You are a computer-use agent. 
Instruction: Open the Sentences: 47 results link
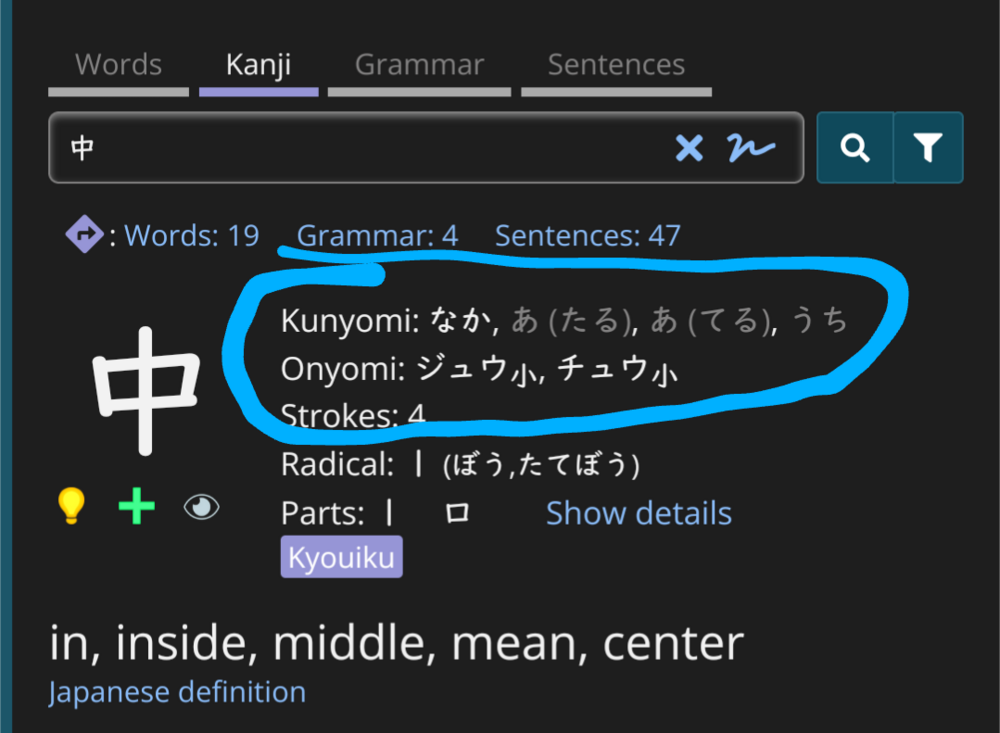pyautogui.click(x=587, y=236)
